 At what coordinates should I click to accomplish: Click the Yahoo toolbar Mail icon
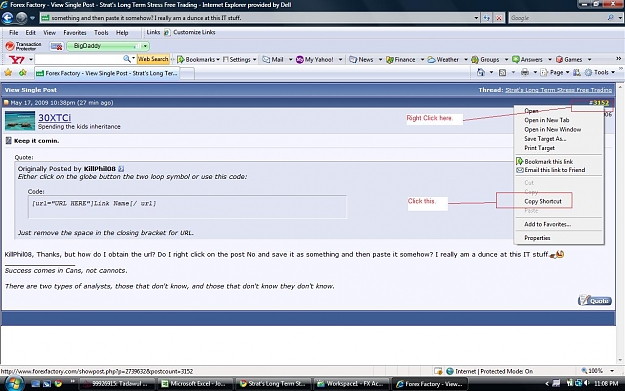[x=273, y=59]
